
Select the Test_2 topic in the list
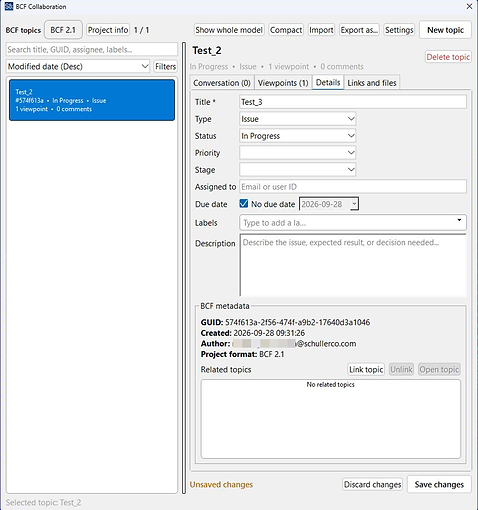click(92, 100)
